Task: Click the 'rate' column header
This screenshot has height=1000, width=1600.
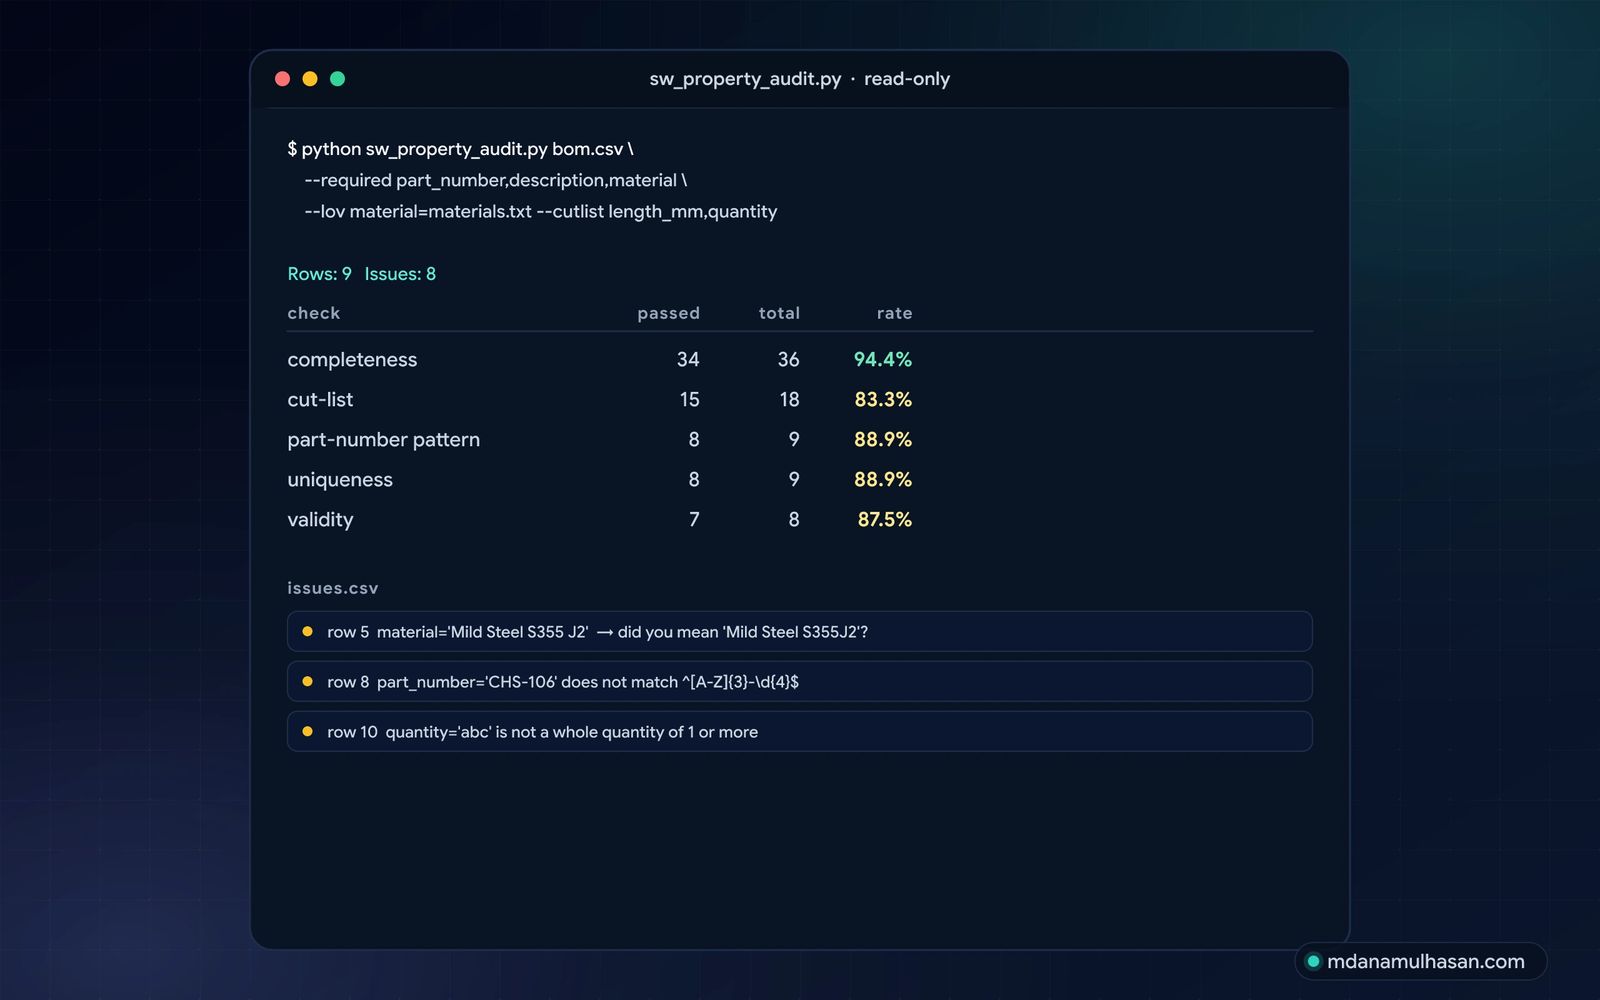Action: point(894,313)
